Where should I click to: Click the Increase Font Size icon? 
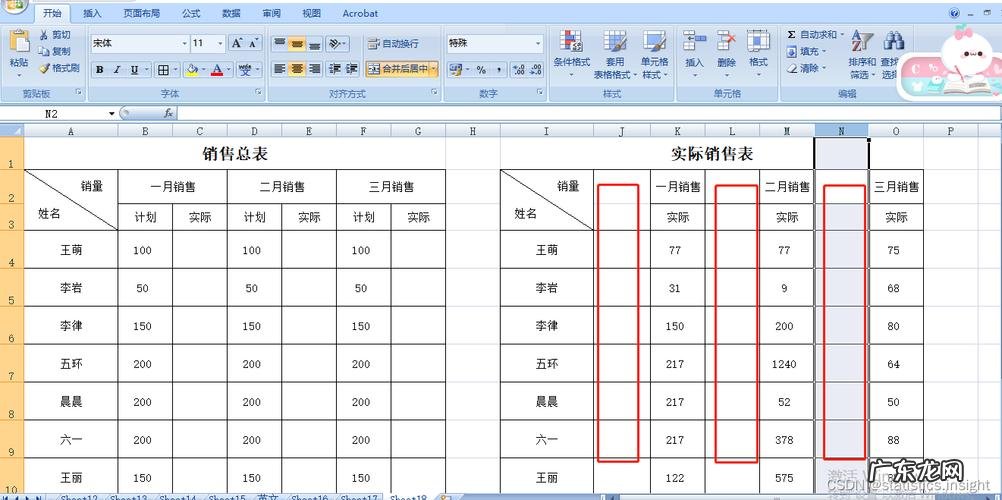(x=237, y=43)
